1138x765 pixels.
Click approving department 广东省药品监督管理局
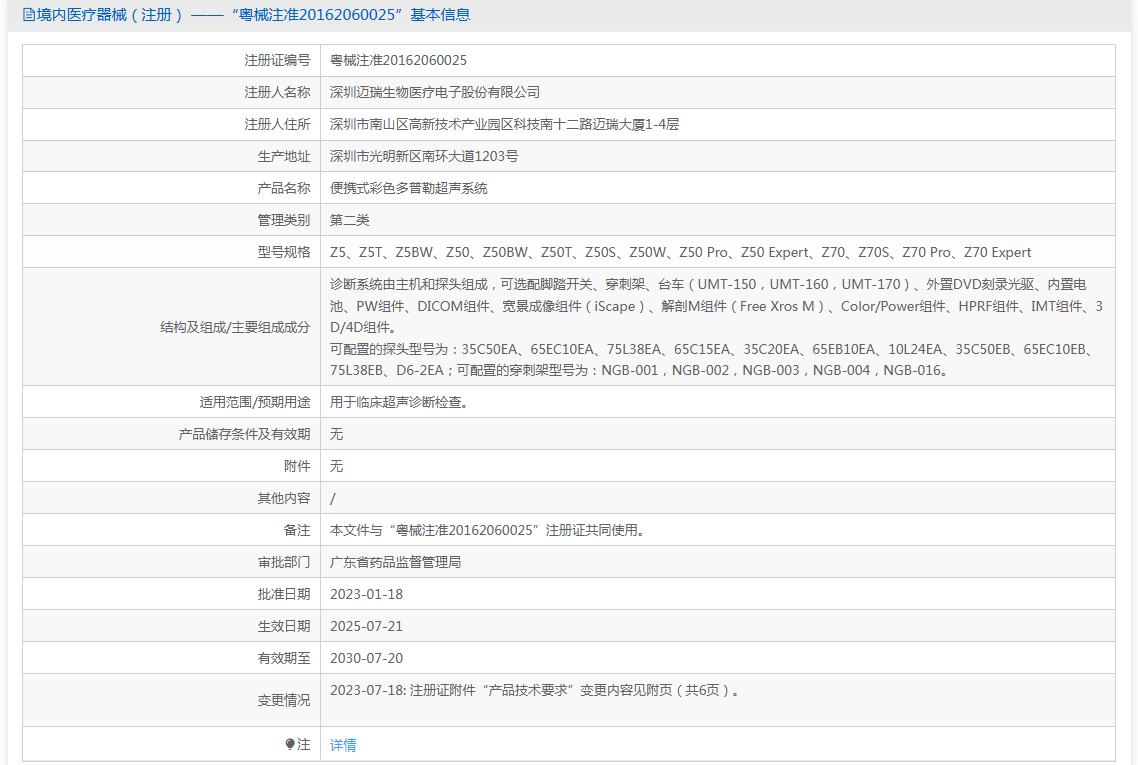(396, 562)
